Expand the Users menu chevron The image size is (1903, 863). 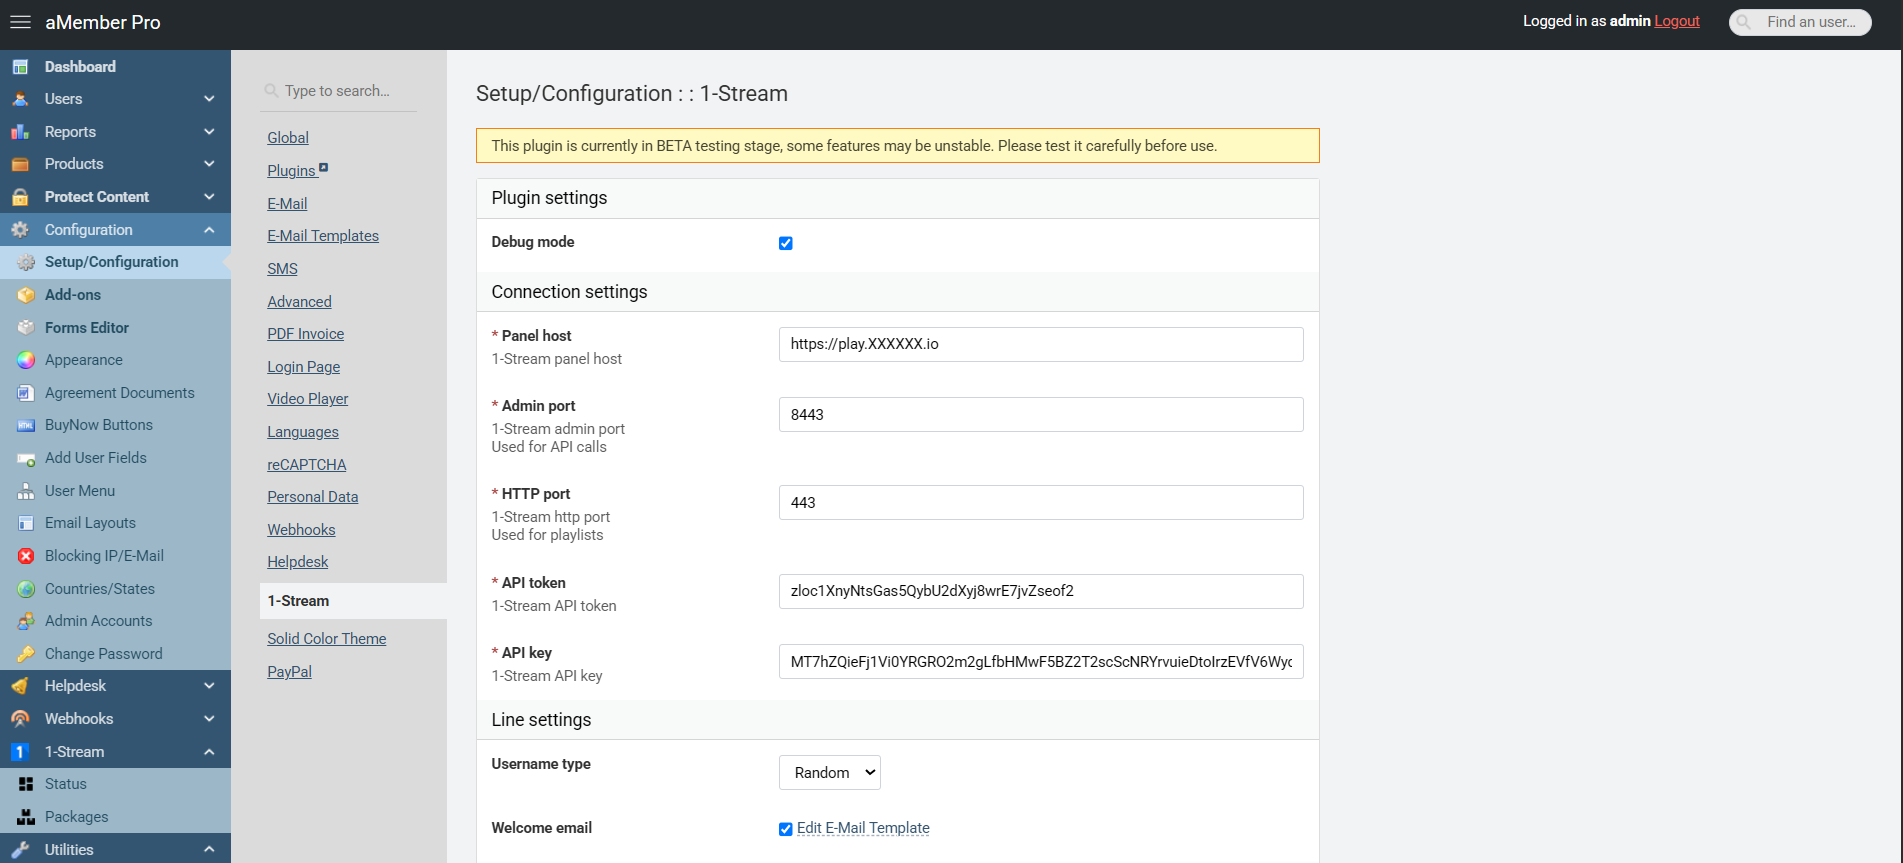[x=209, y=99]
